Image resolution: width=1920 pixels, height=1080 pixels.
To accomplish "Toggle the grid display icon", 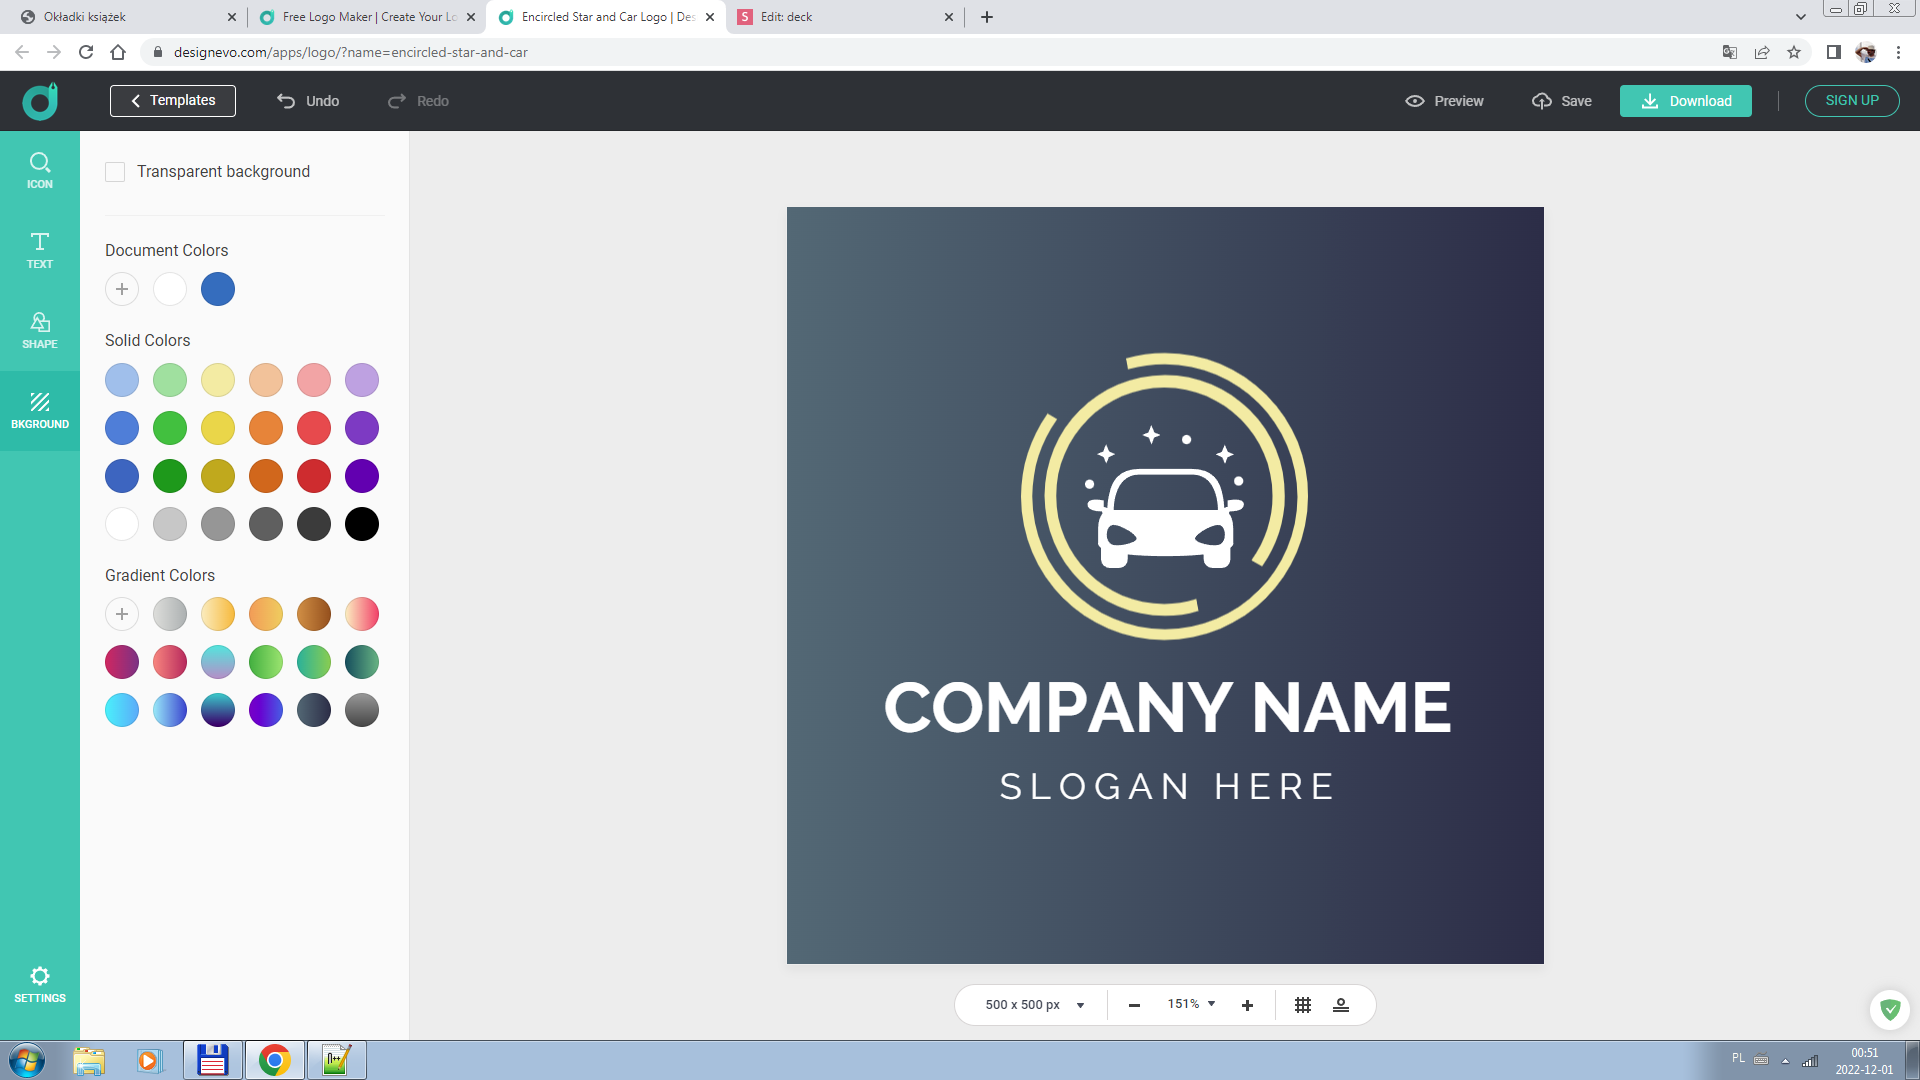I will [x=1302, y=1005].
